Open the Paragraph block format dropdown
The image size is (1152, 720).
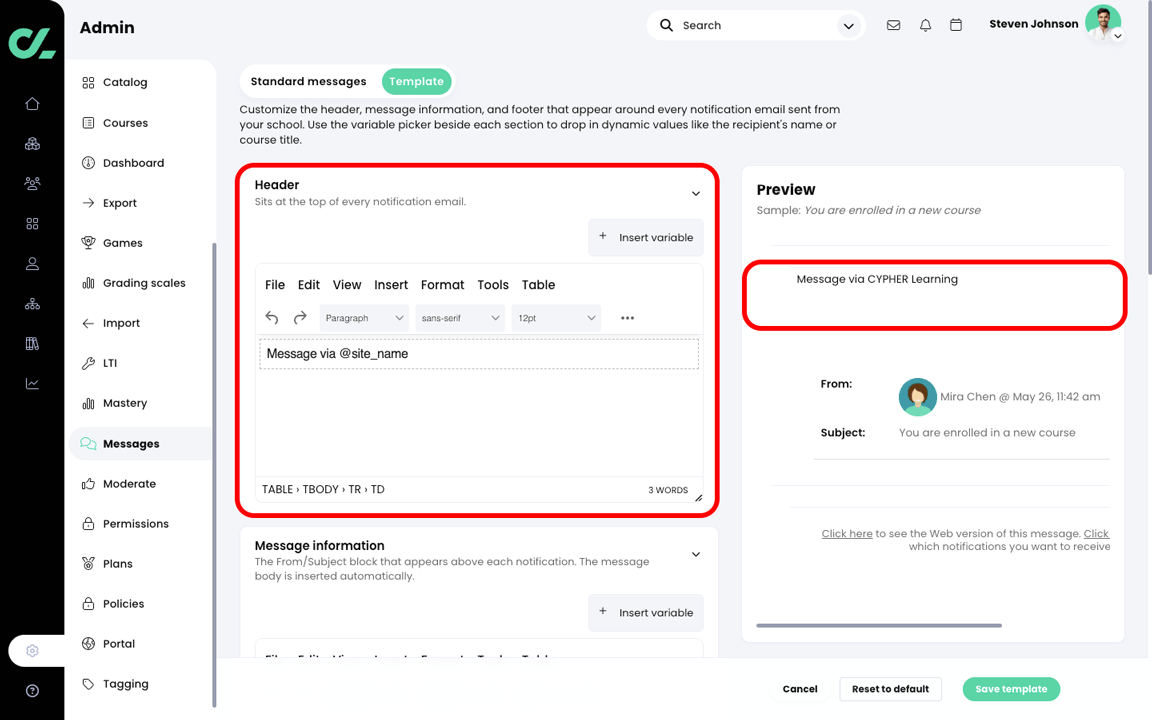coord(365,318)
